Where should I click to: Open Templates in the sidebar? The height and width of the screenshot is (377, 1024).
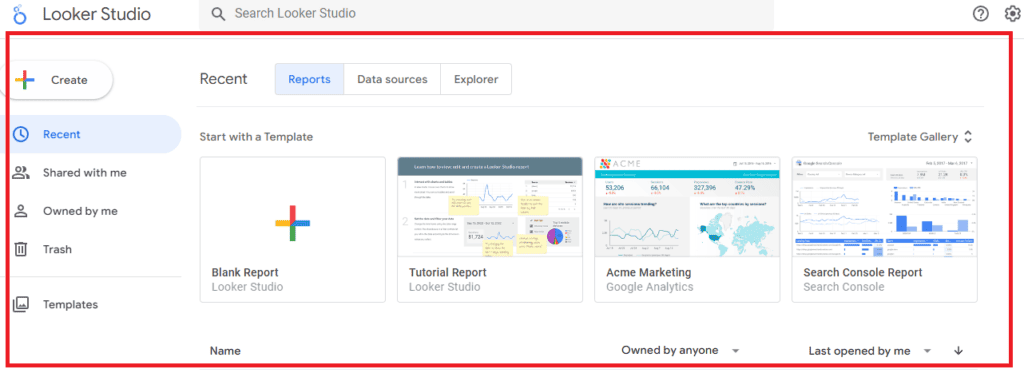point(94,304)
